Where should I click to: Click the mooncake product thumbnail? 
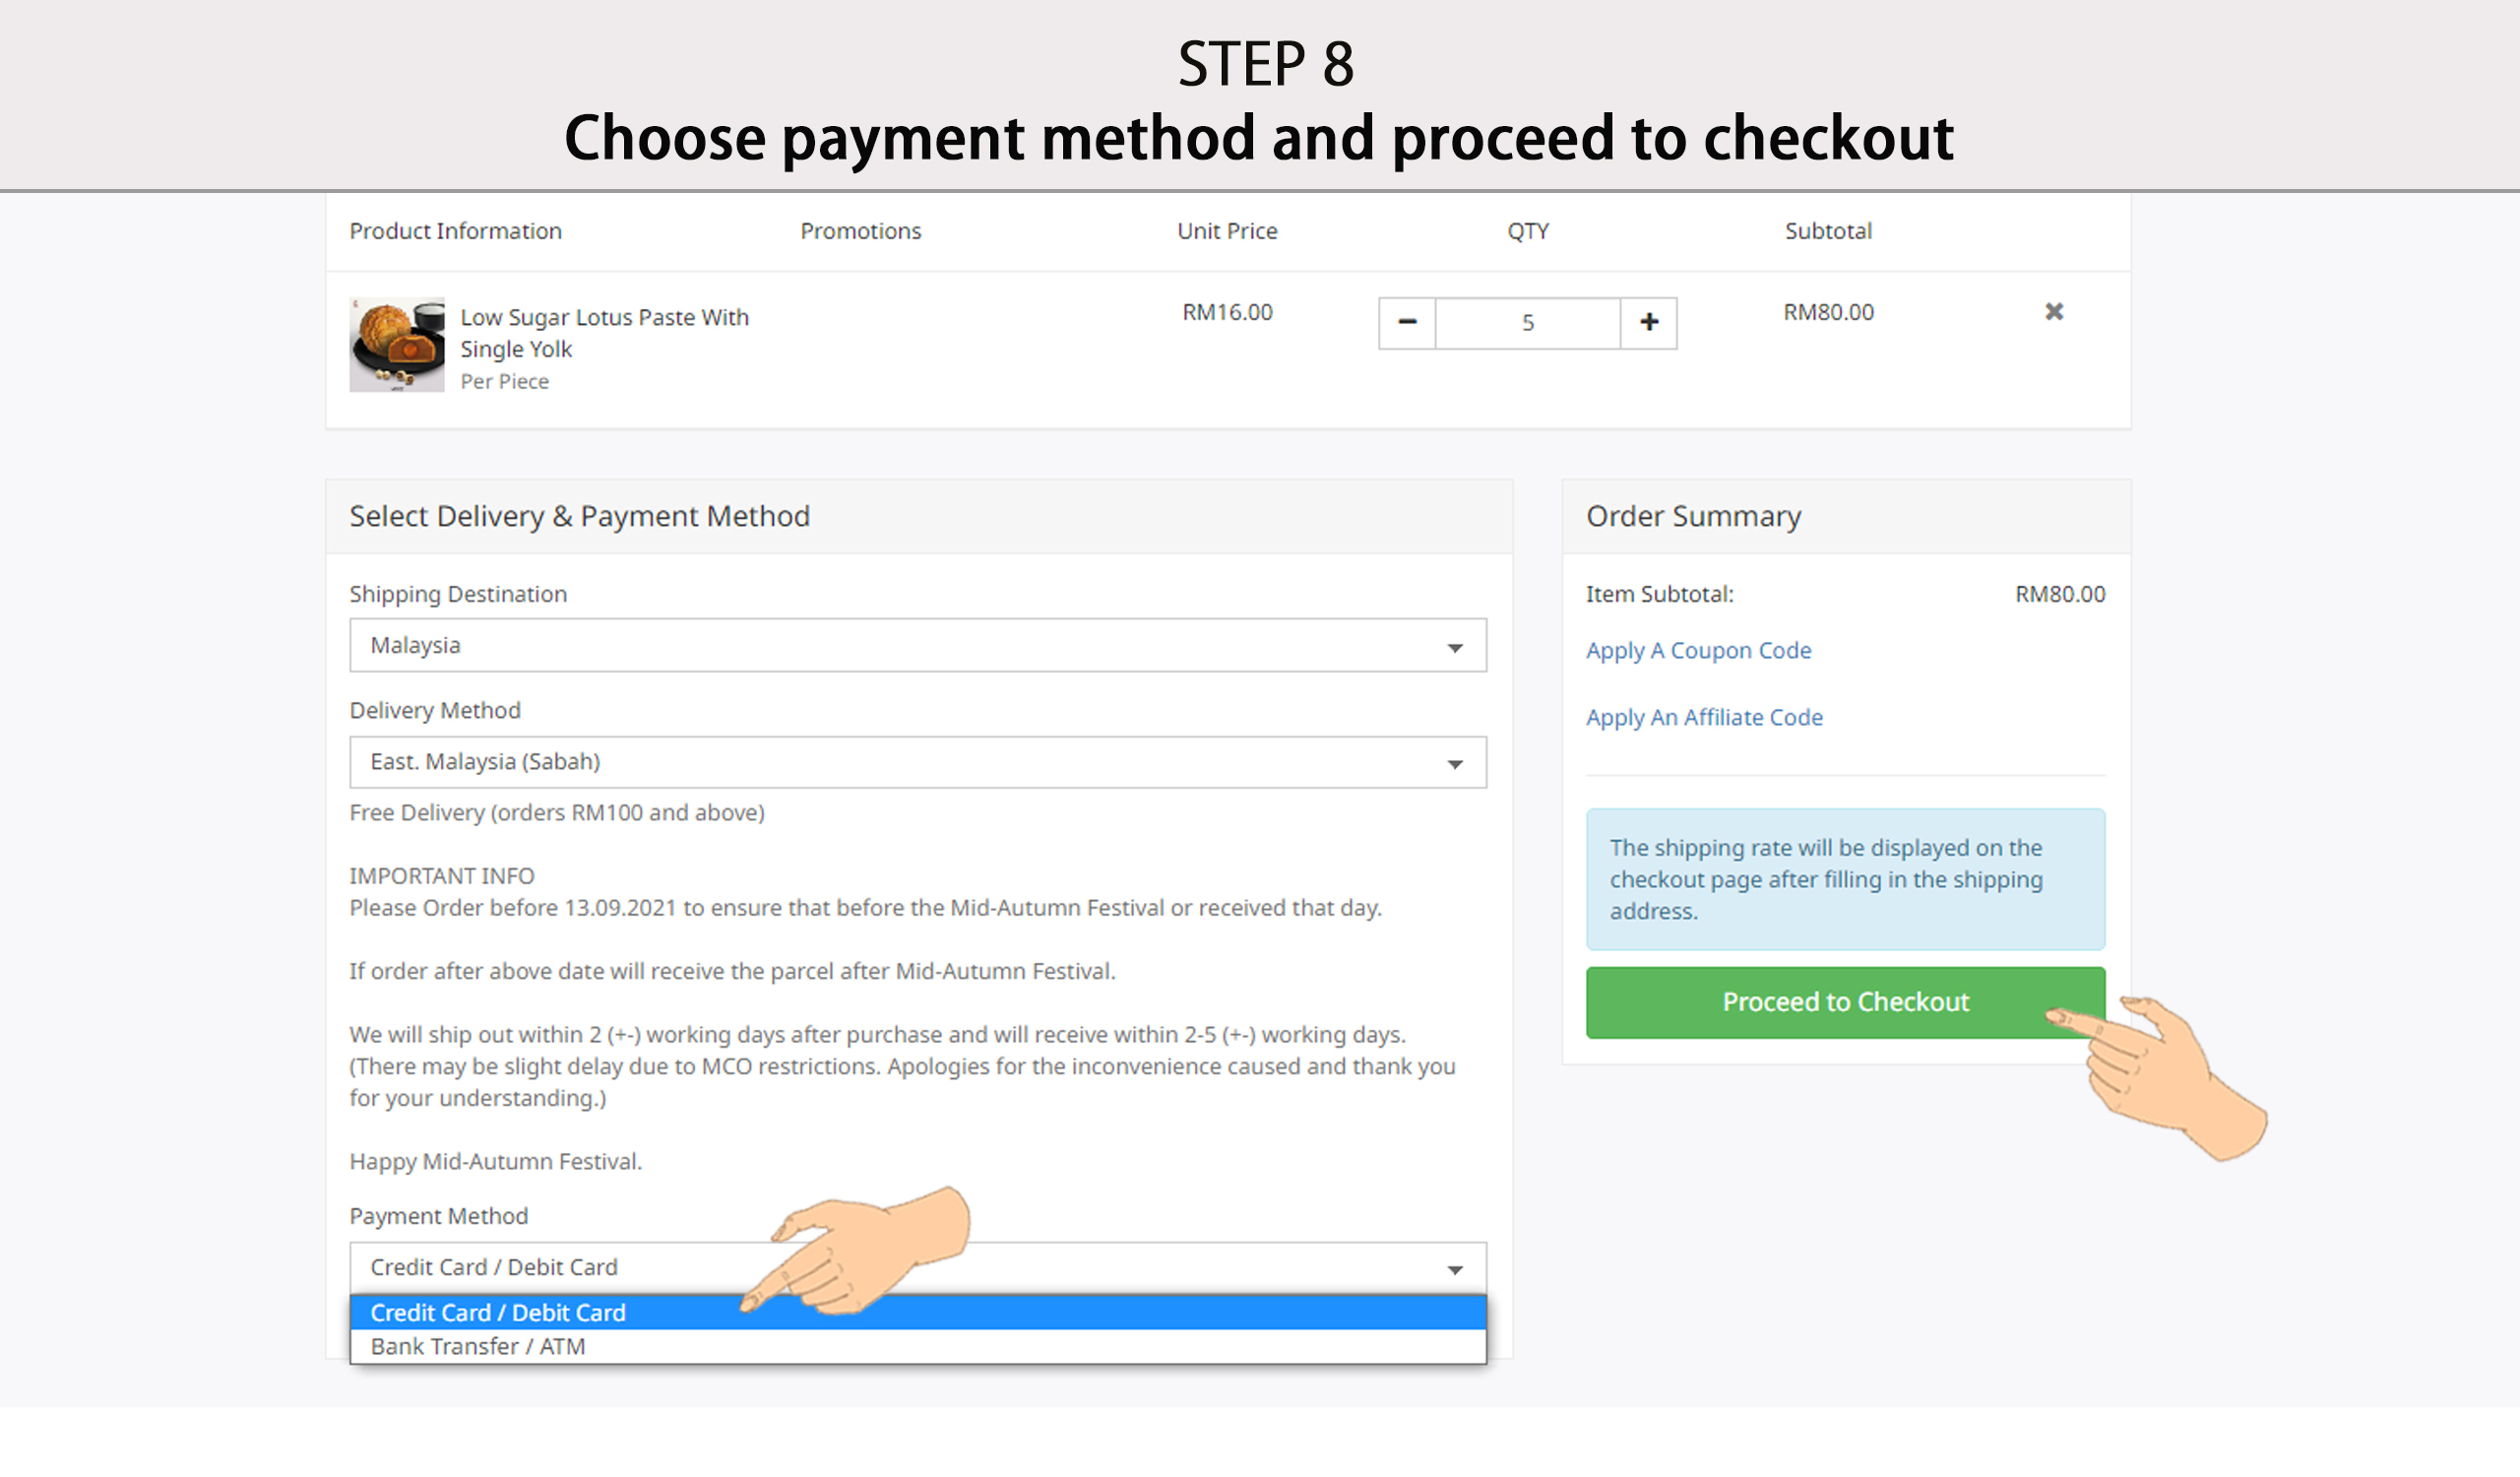pyautogui.click(x=396, y=344)
